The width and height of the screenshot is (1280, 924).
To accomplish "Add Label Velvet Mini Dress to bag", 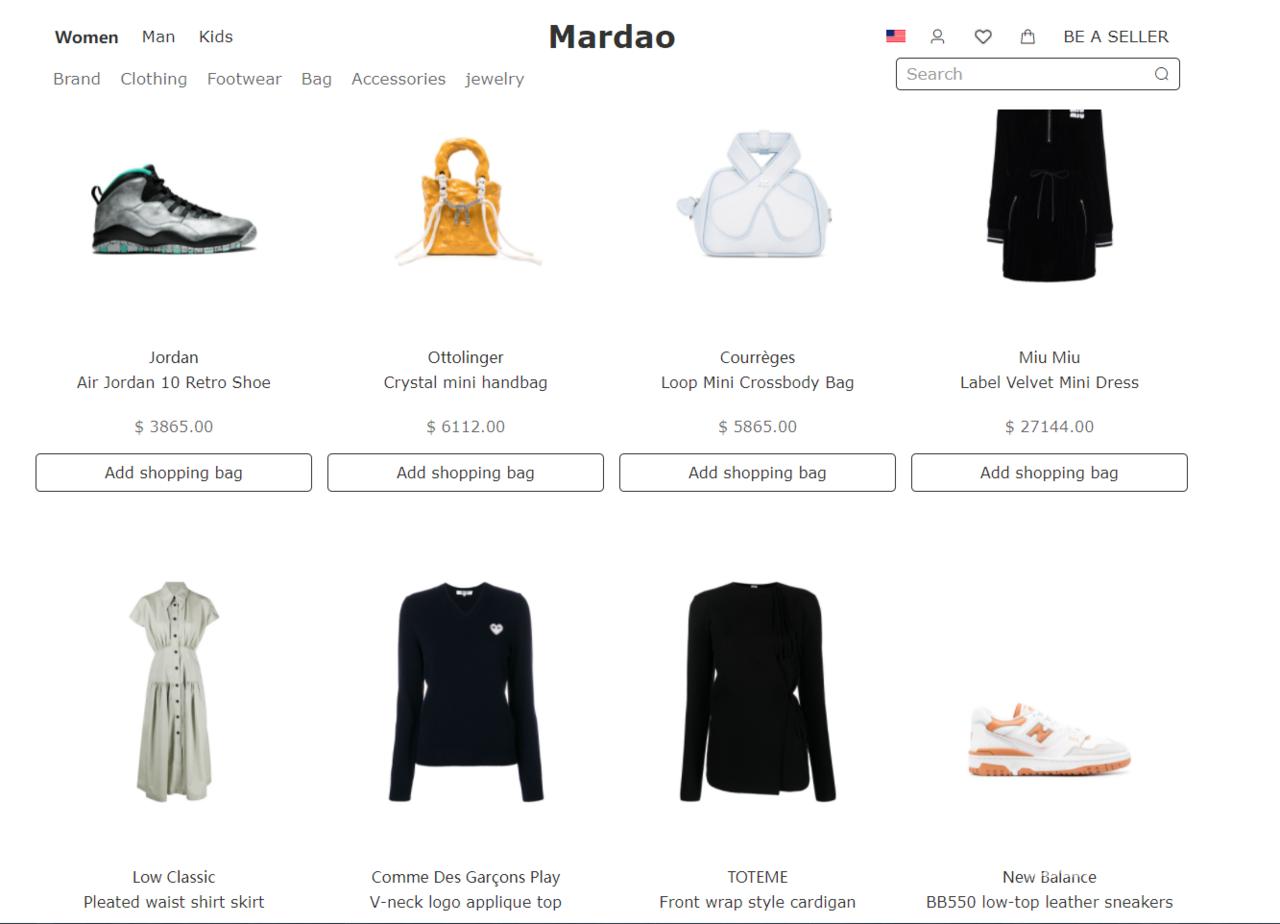I will (1049, 473).
